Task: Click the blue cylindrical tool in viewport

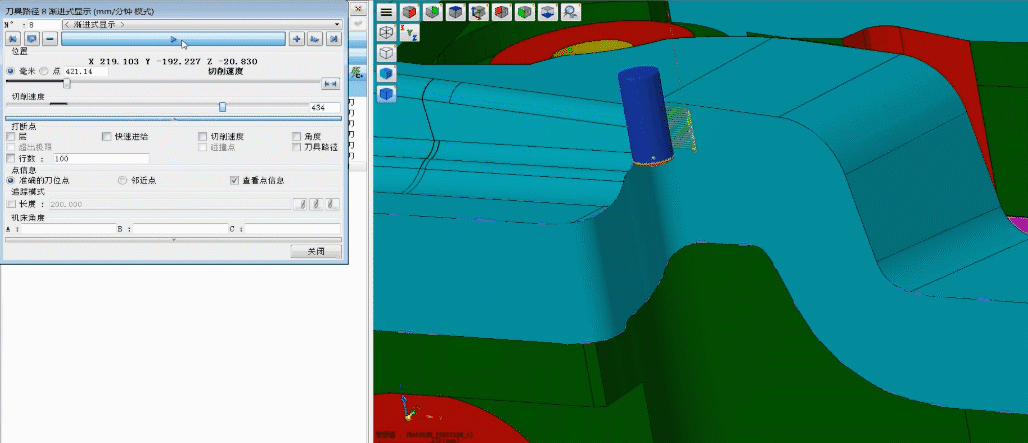Action: coord(644,117)
